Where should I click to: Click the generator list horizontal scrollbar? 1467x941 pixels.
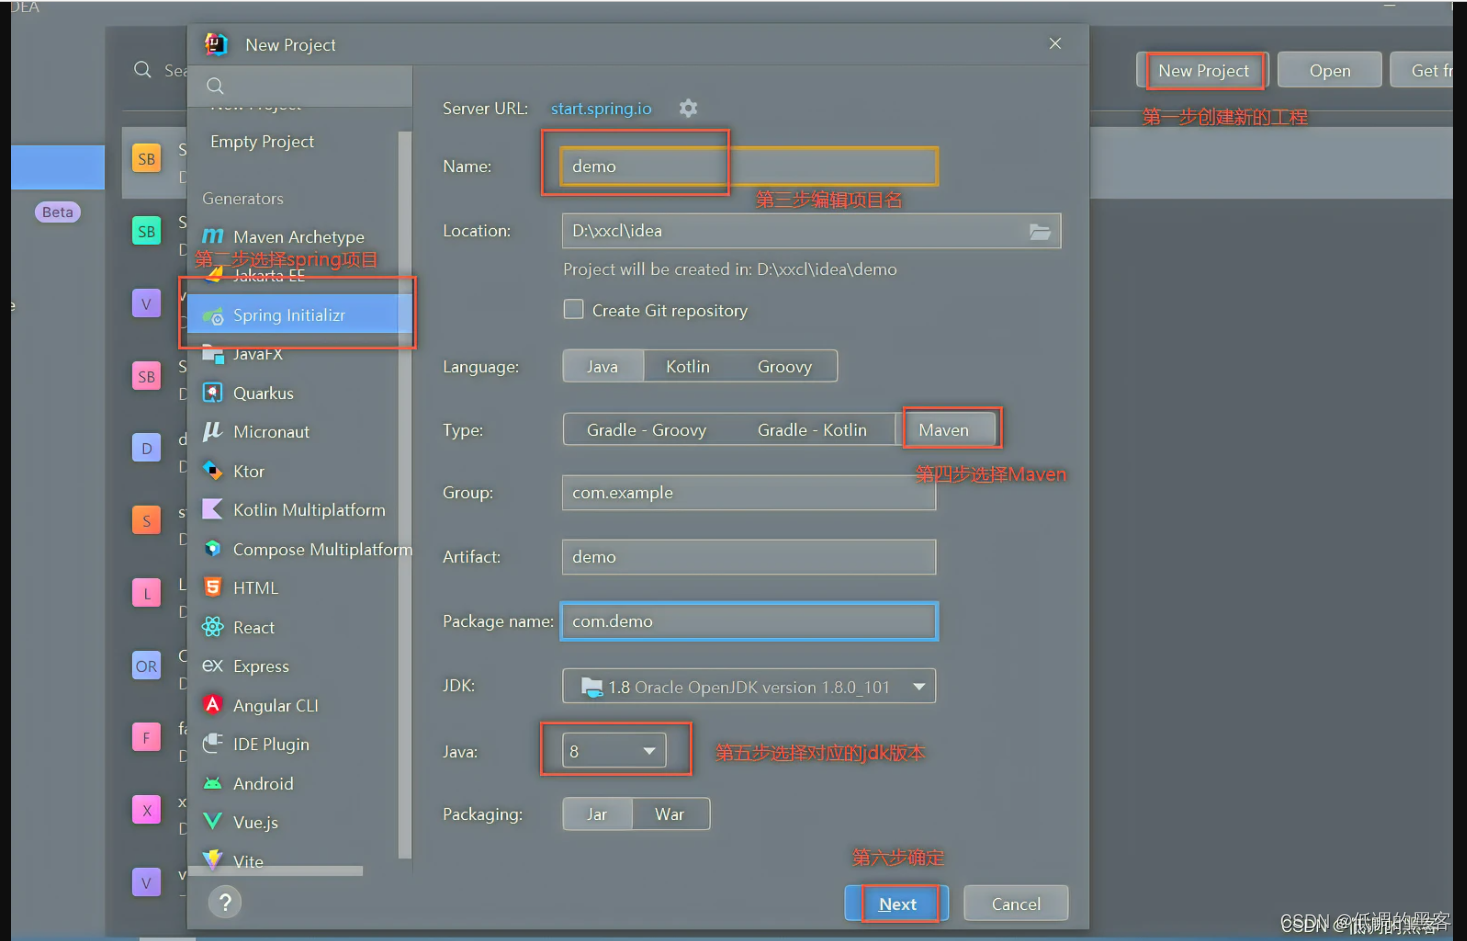[x=276, y=871]
